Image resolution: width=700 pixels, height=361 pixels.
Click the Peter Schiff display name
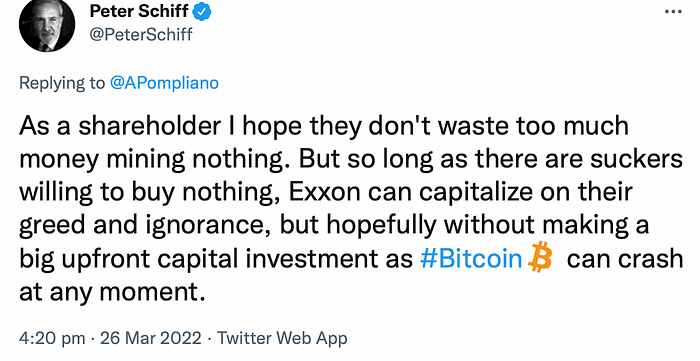point(139,12)
